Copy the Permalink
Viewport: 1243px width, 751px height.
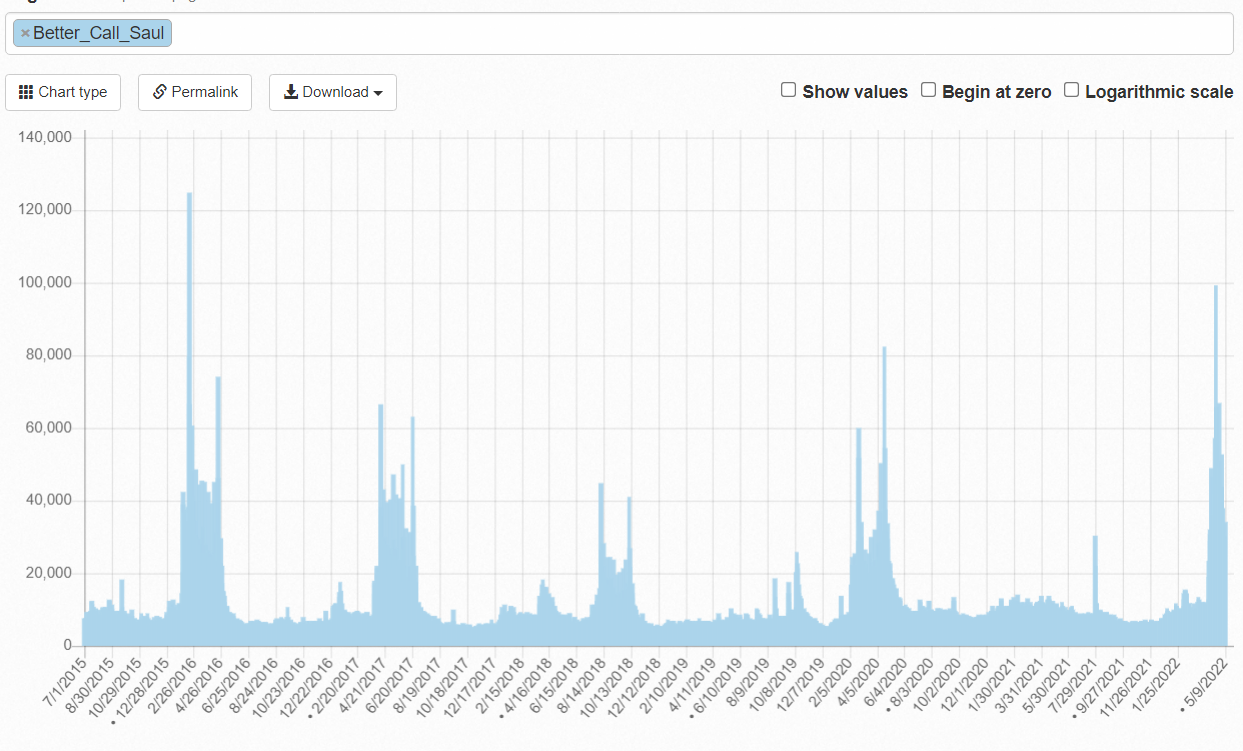(x=195, y=92)
